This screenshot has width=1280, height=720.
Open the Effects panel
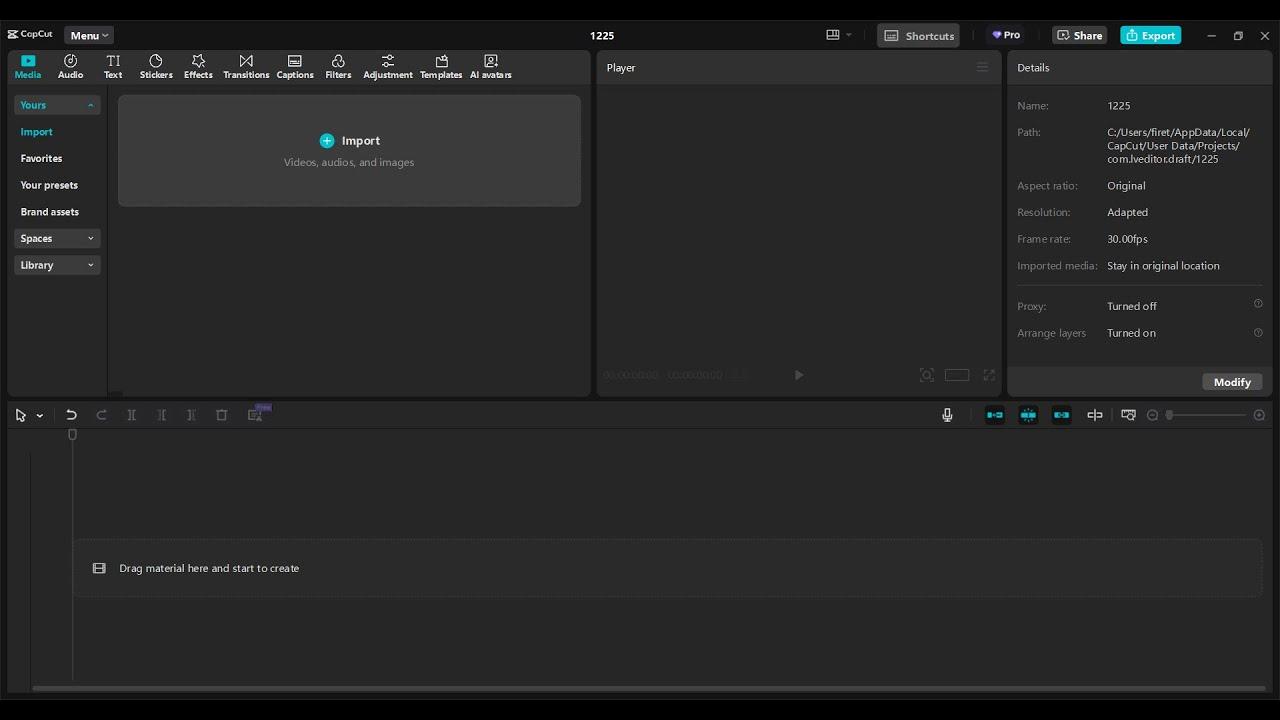[x=198, y=67]
